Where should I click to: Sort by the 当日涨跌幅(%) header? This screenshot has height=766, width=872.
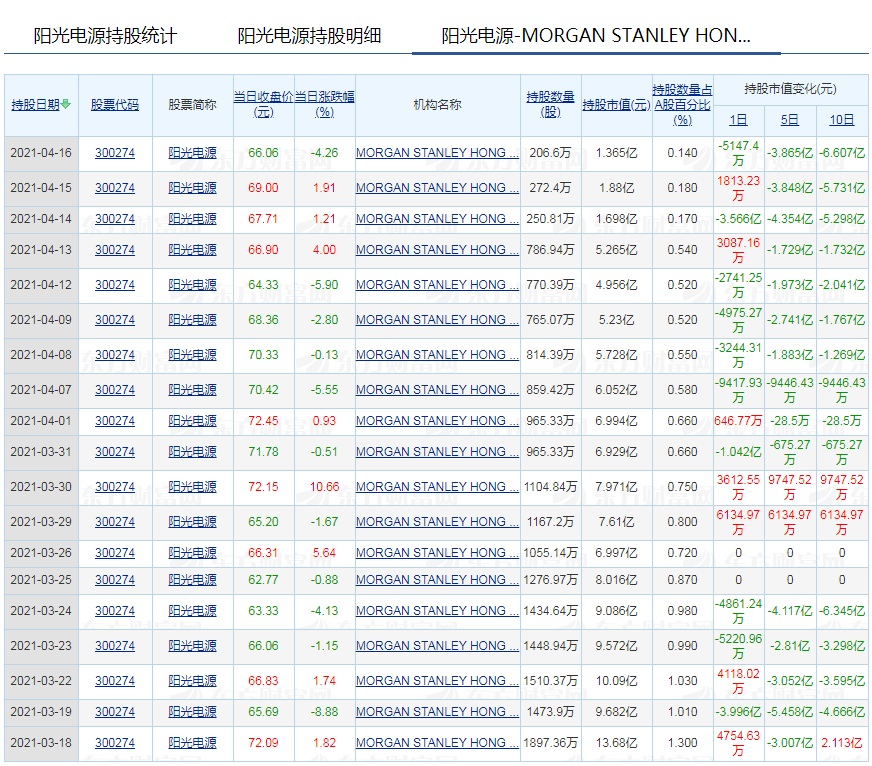[x=324, y=104]
